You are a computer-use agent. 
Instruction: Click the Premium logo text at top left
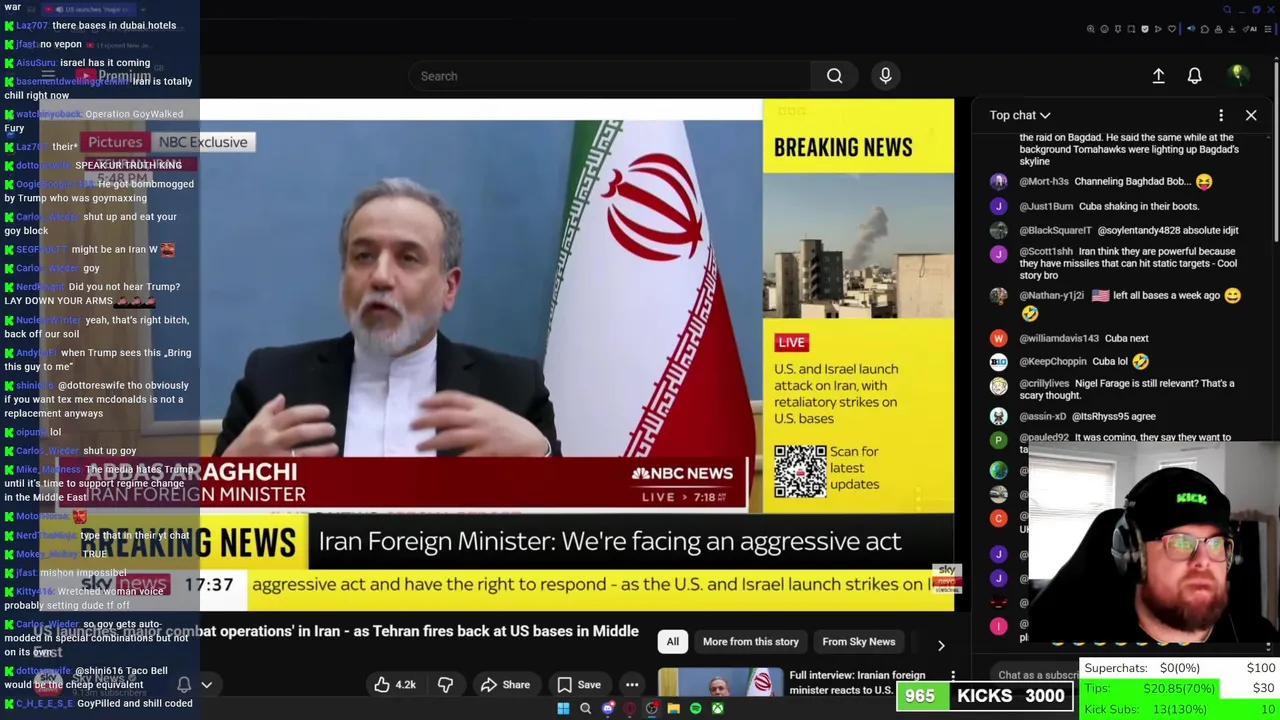click(113, 76)
